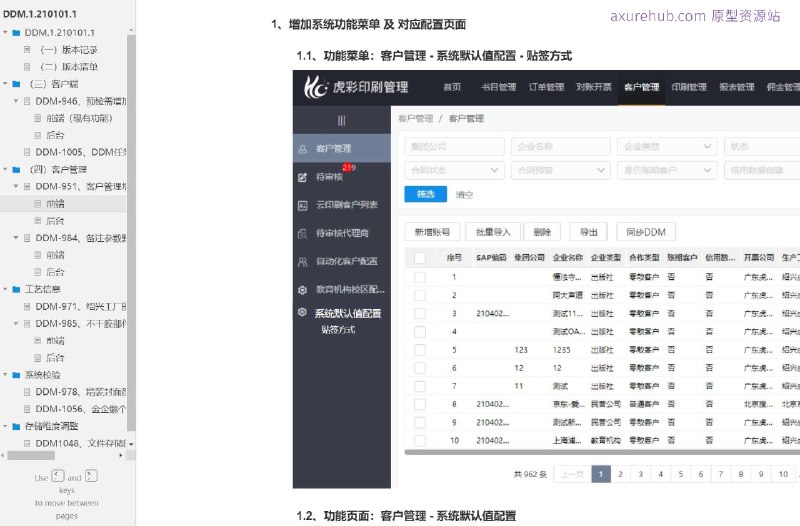The image size is (800, 526).
Task: Collapse the 工艺信息 tree folder
Action: pyautogui.click(x=5, y=289)
